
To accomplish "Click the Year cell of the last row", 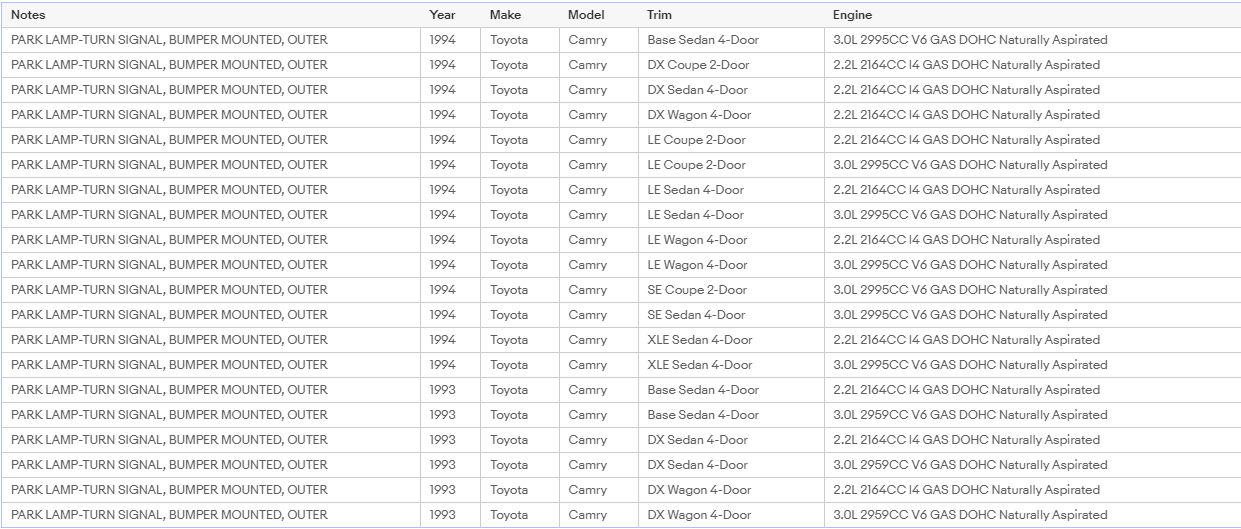I will [450, 515].
